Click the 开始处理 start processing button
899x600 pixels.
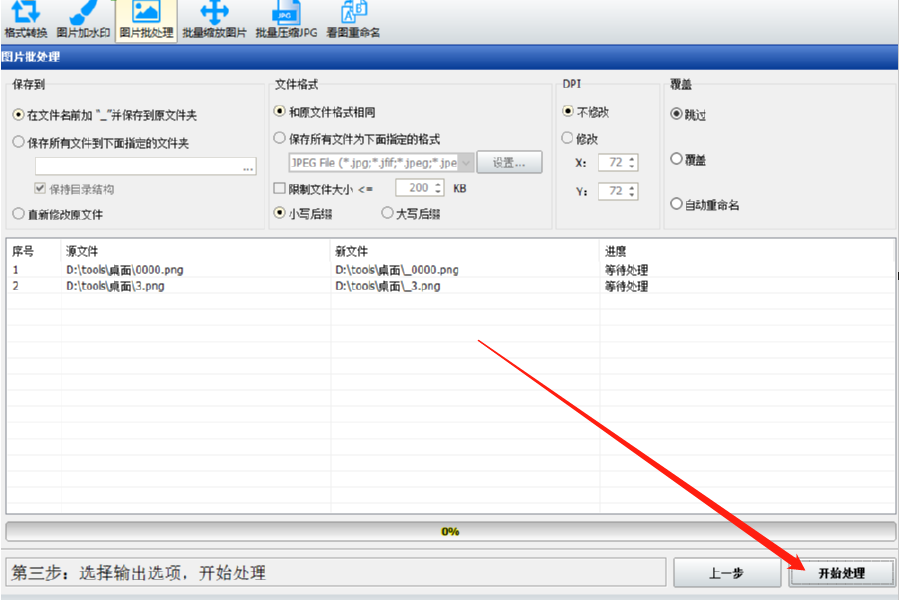click(842, 573)
